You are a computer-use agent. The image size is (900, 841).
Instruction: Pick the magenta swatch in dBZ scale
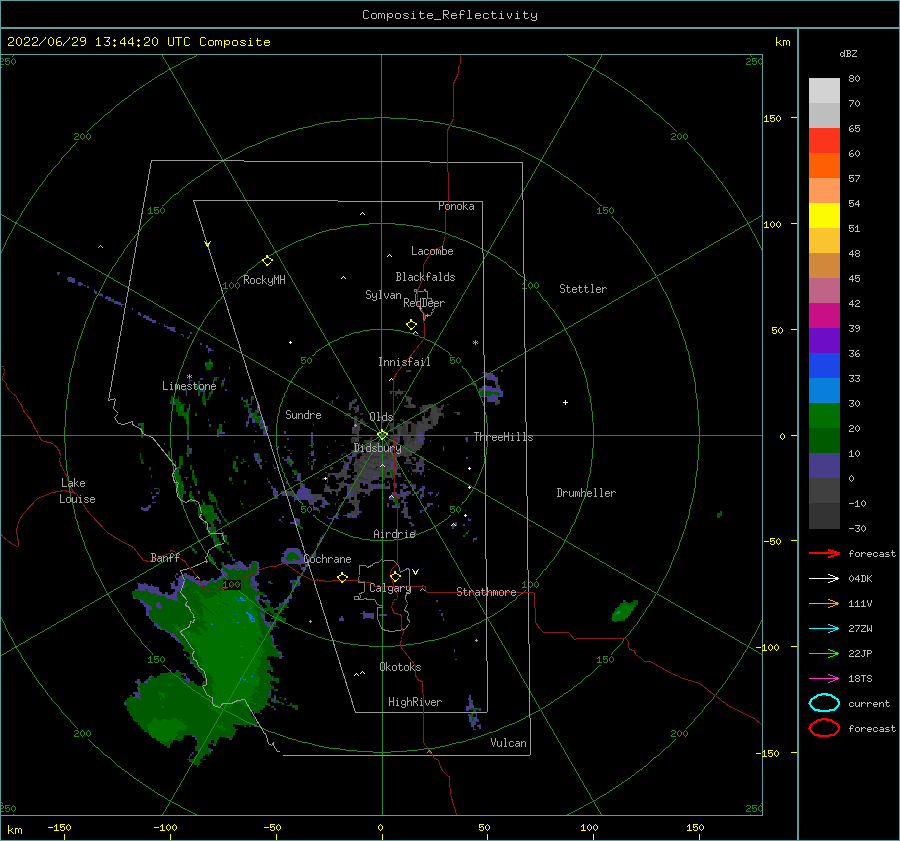coord(824,315)
